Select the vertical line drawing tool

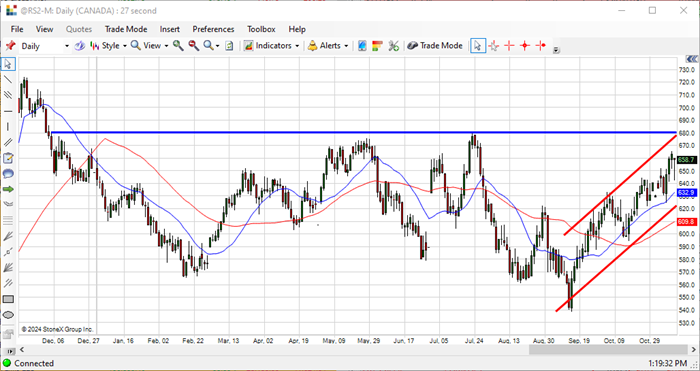tap(8, 126)
